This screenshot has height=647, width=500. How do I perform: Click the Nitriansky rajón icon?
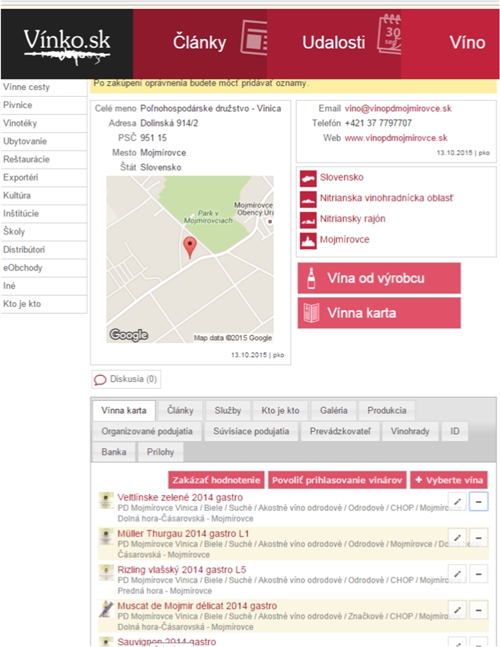[x=308, y=220]
